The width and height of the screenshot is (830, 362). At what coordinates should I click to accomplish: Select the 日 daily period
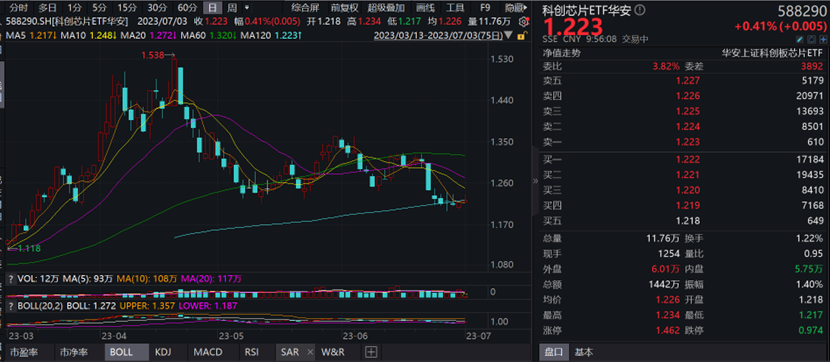(213, 8)
